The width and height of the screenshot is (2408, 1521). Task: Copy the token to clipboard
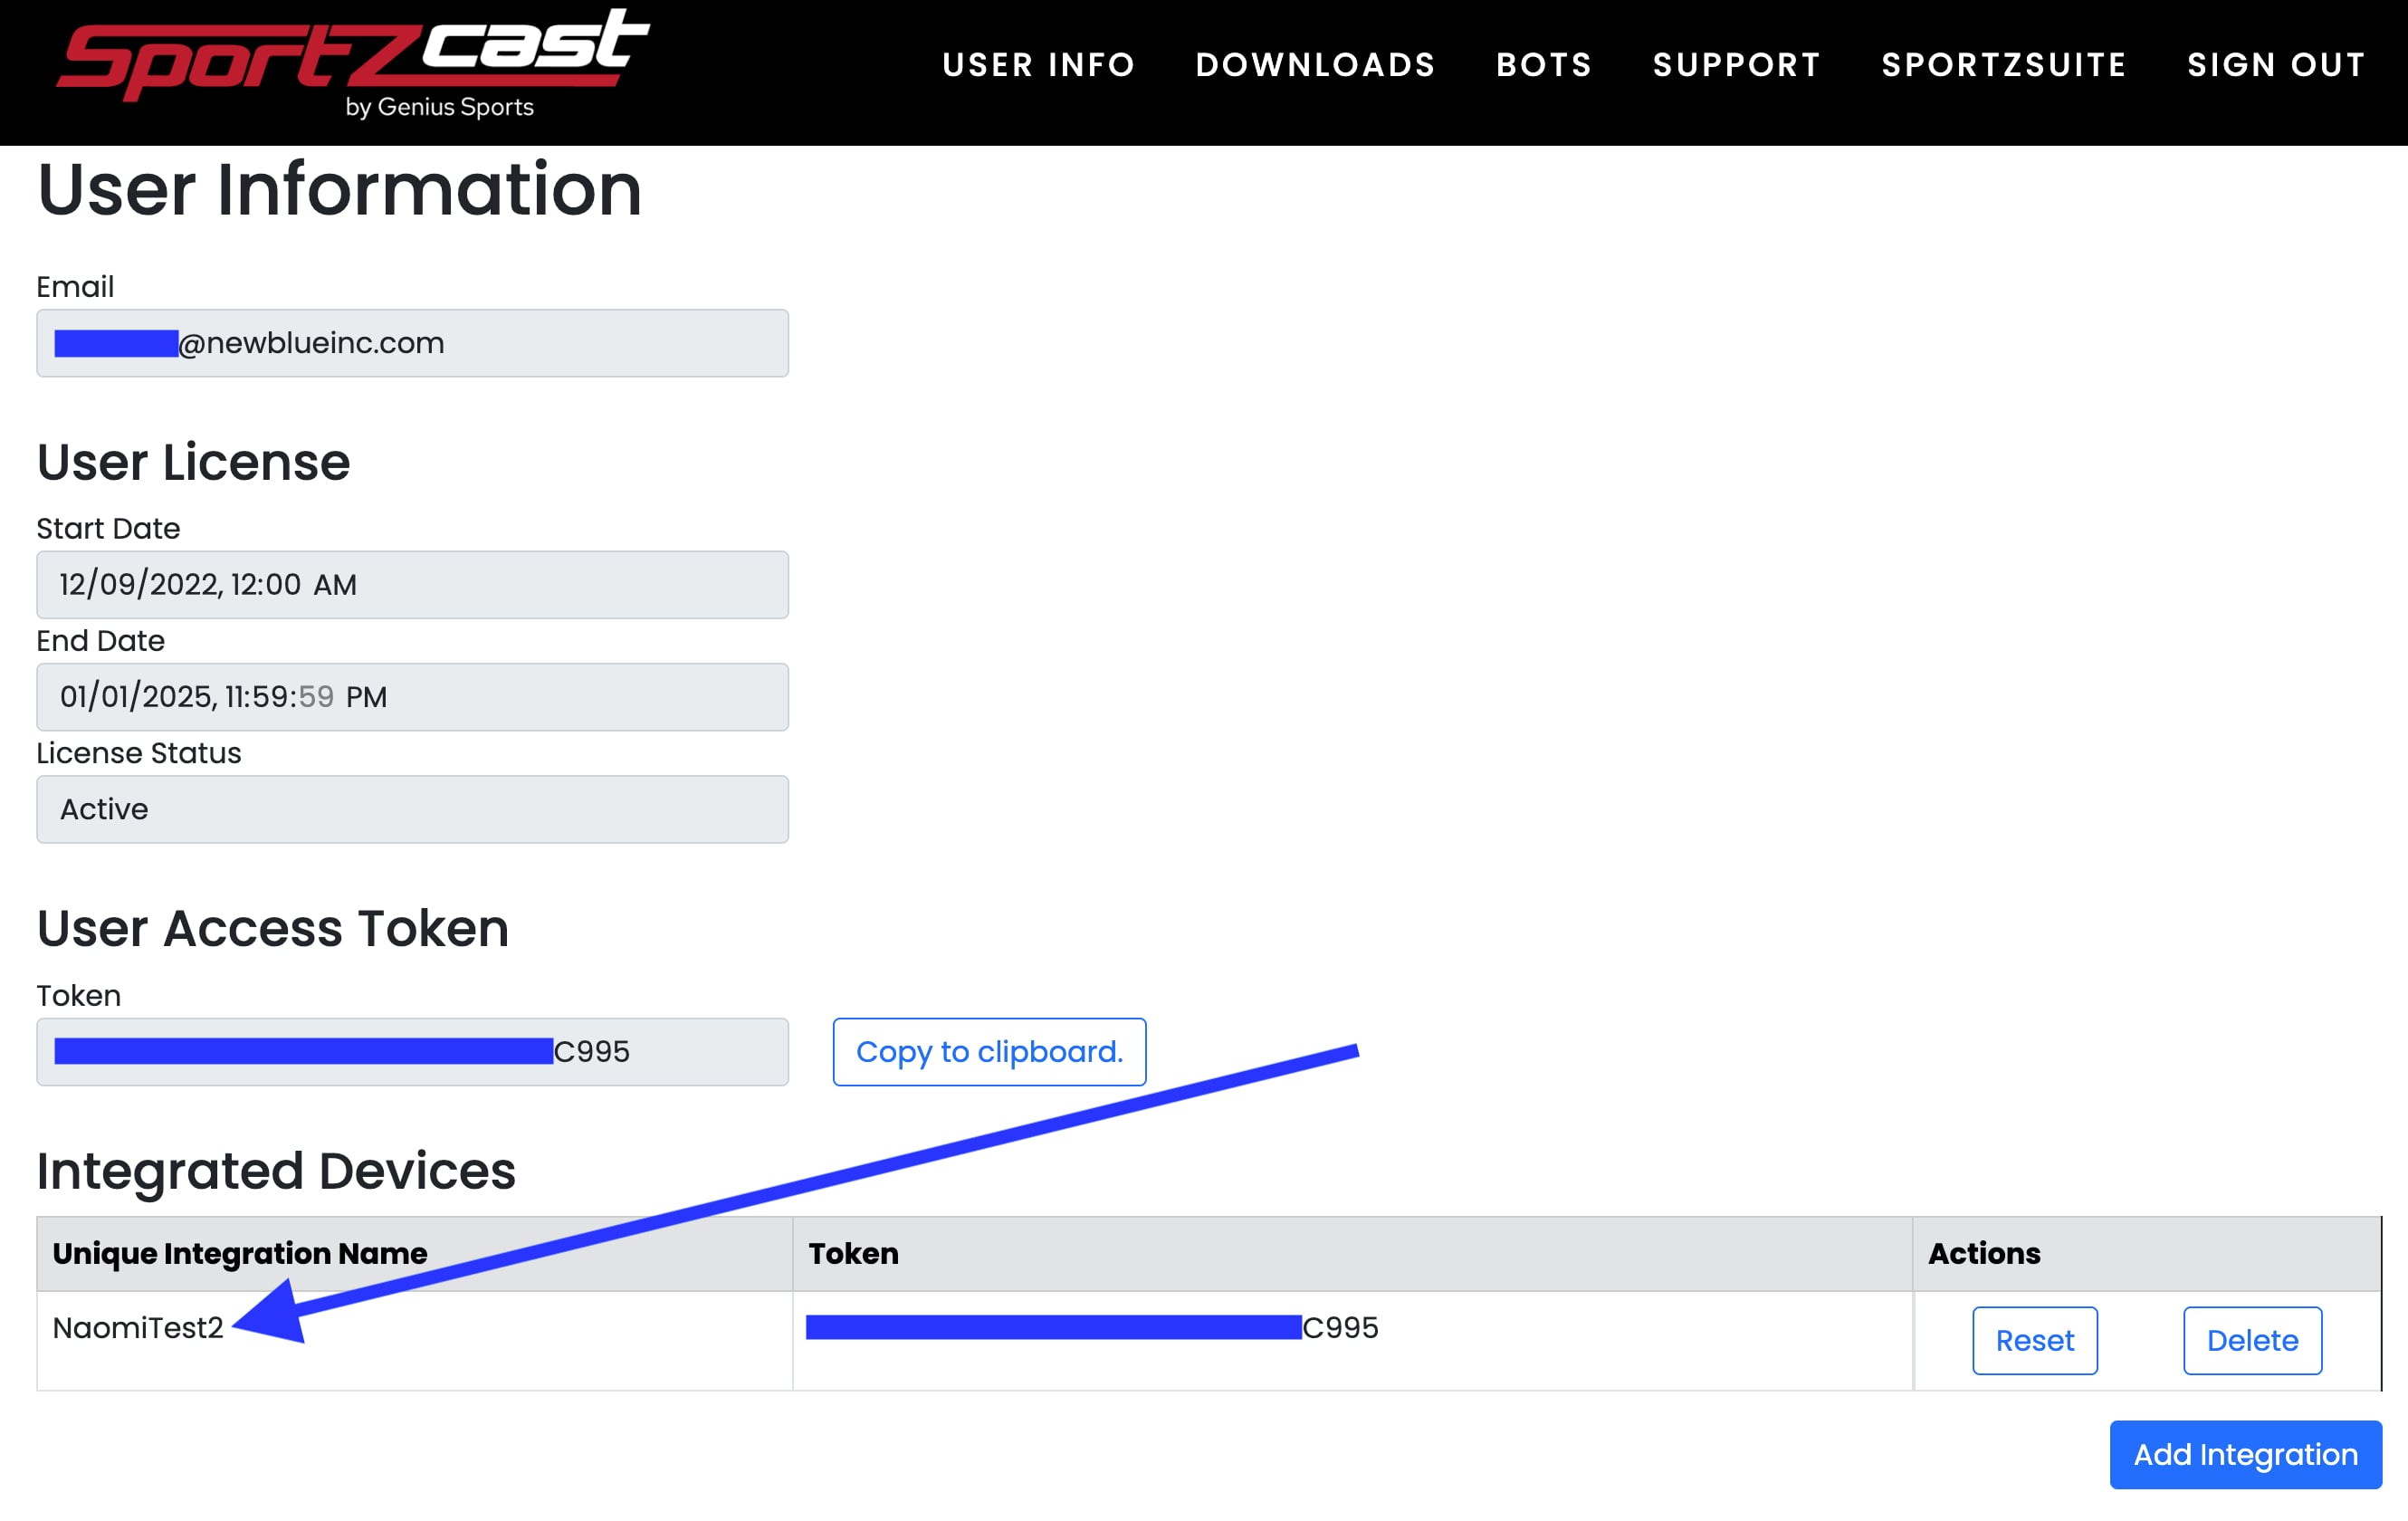[989, 1052]
